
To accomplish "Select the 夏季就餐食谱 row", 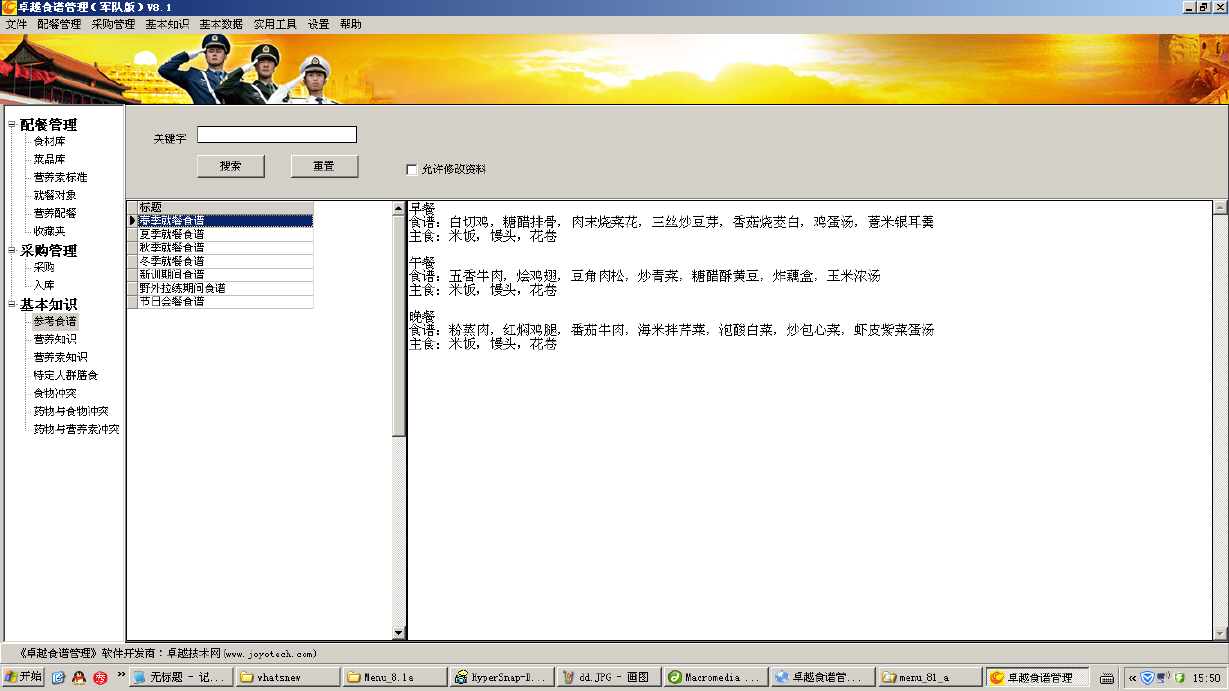I will [225, 234].
